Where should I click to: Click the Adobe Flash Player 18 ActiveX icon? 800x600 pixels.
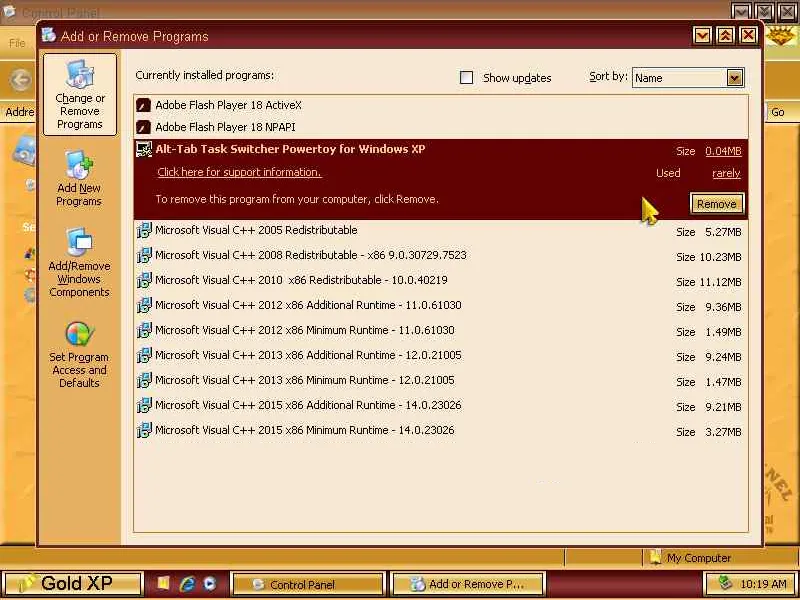144,106
